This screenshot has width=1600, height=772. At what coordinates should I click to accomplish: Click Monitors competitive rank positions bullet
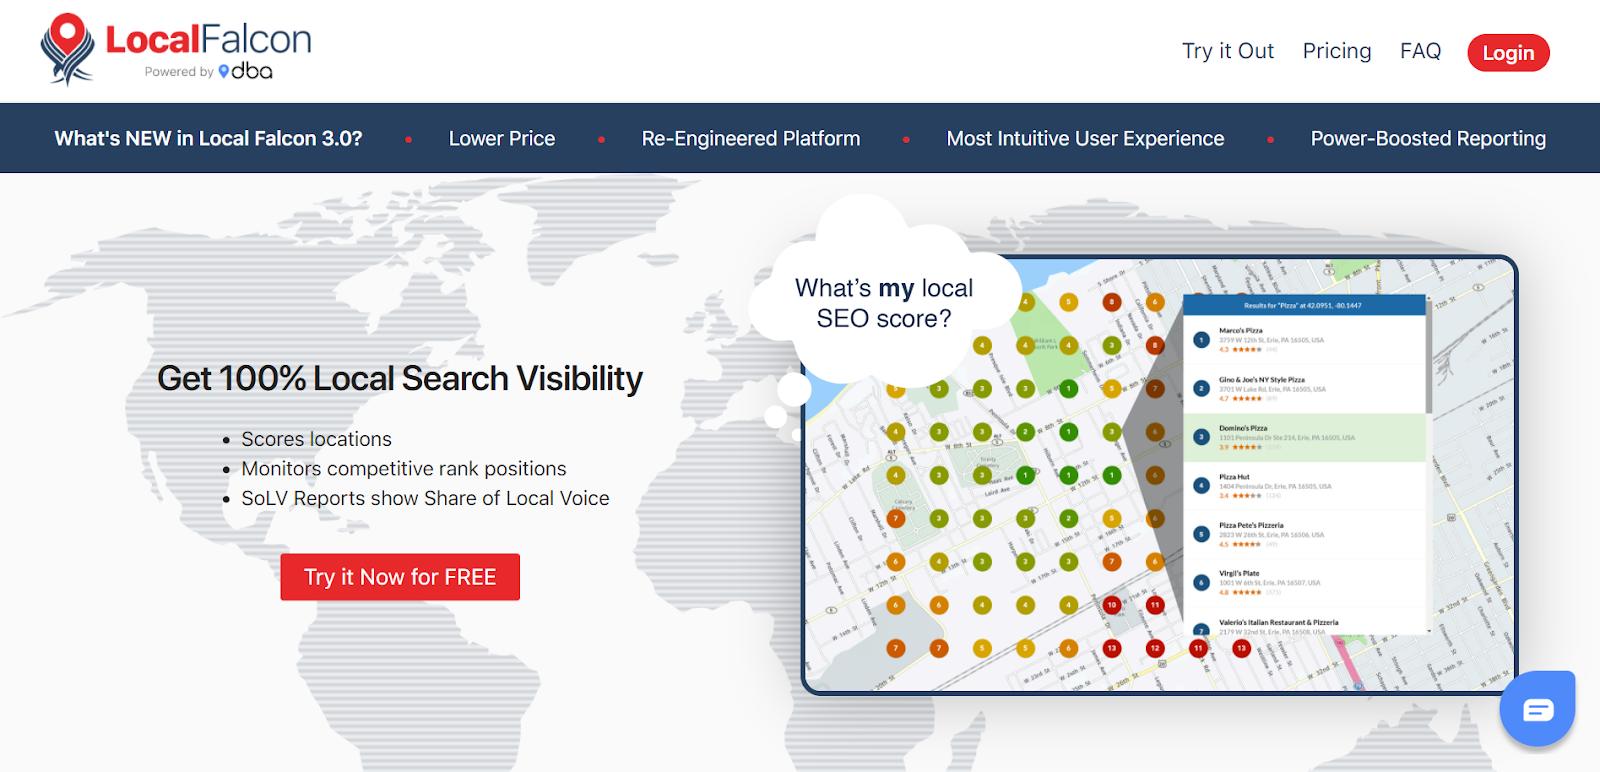click(404, 469)
